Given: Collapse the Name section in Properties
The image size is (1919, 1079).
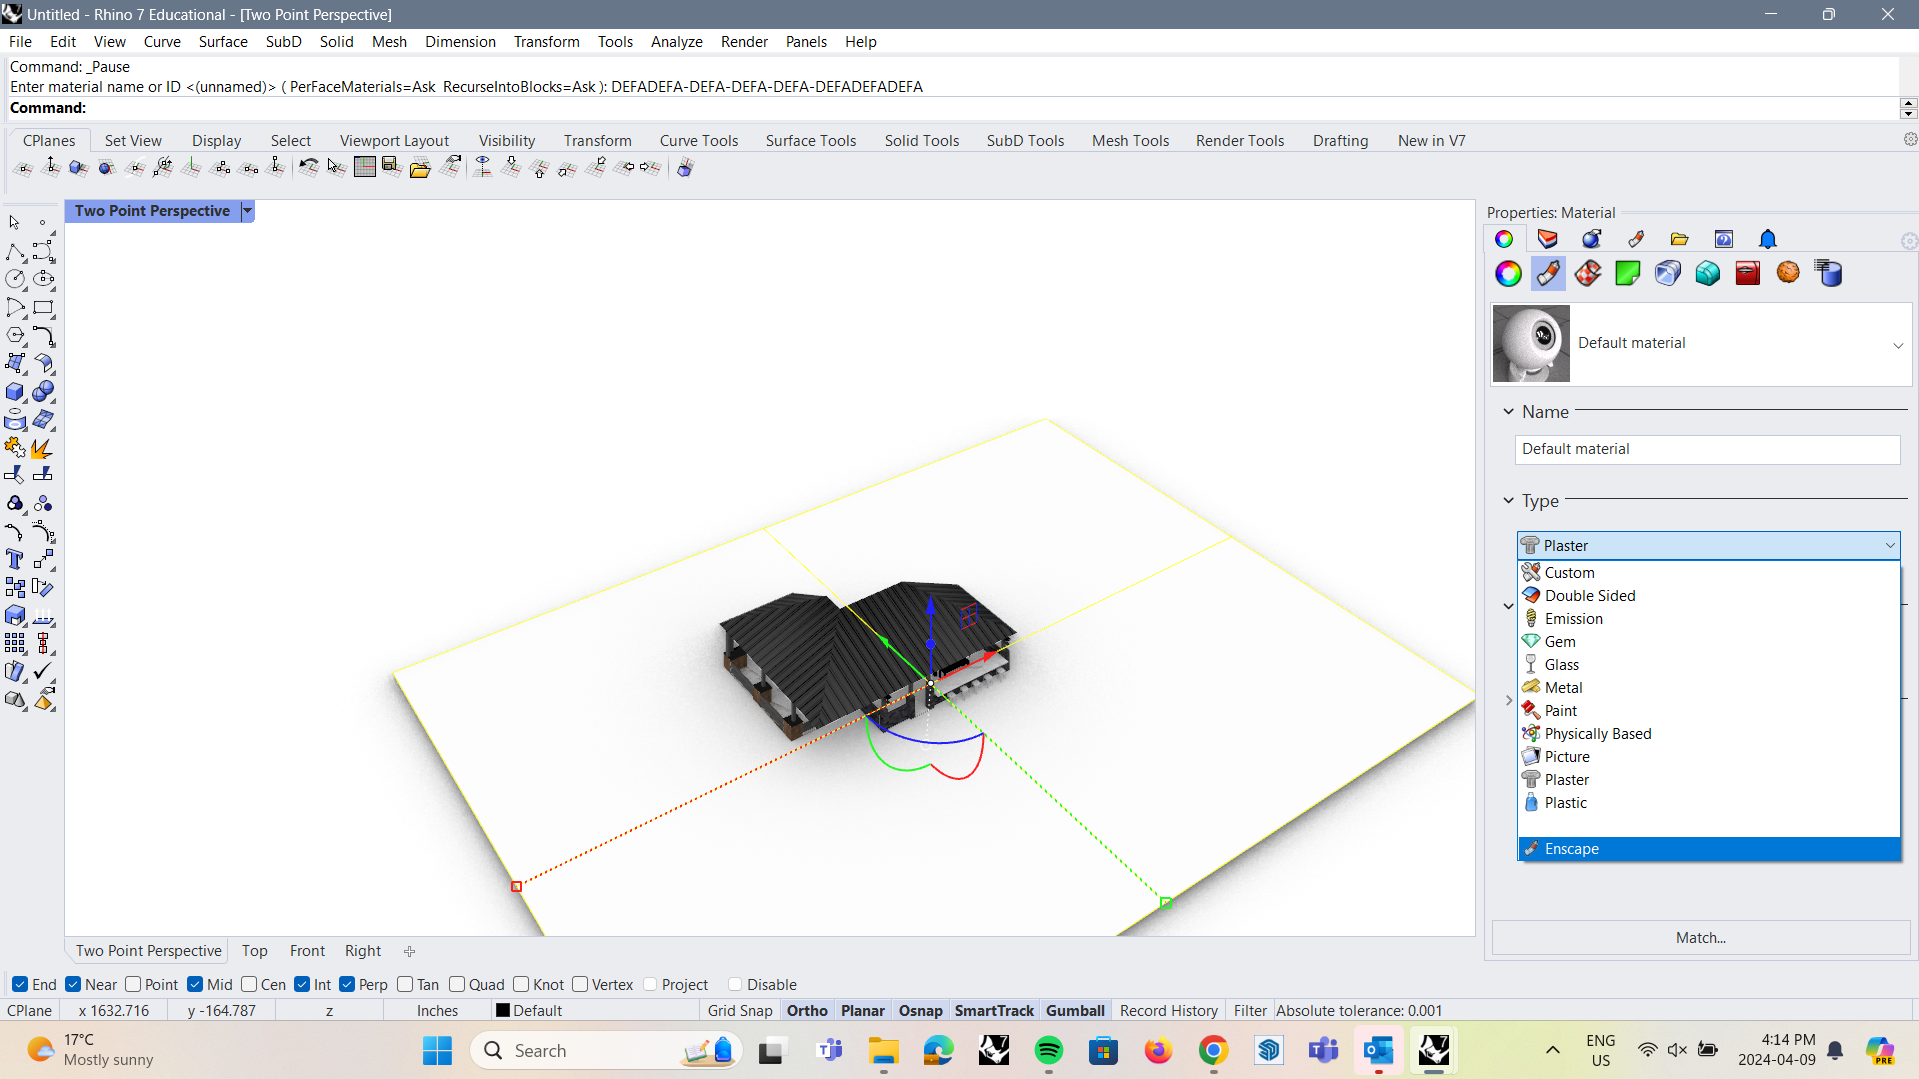Looking at the screenshot, I should click(x=1509, y=411).
